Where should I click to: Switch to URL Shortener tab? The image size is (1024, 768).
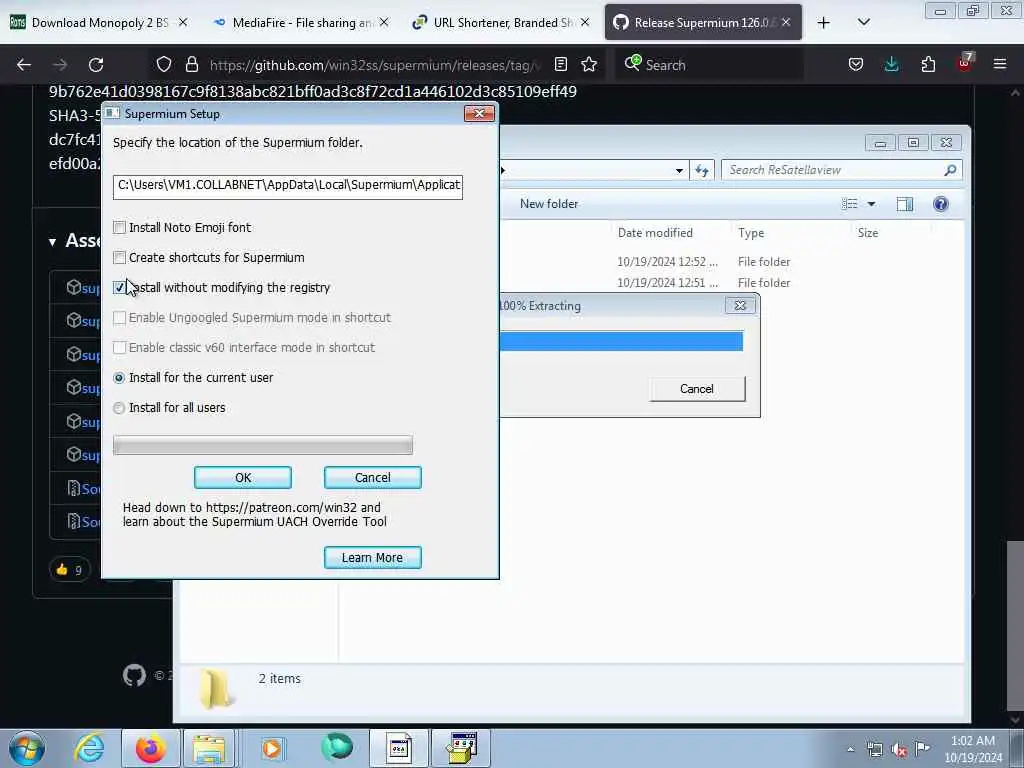pyautogui.click(x=501, y=22)
